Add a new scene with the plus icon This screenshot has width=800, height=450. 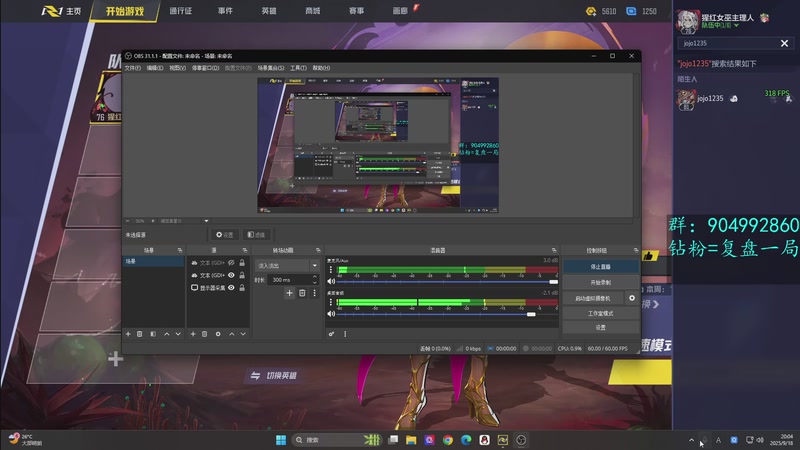(x=128, y=334)
